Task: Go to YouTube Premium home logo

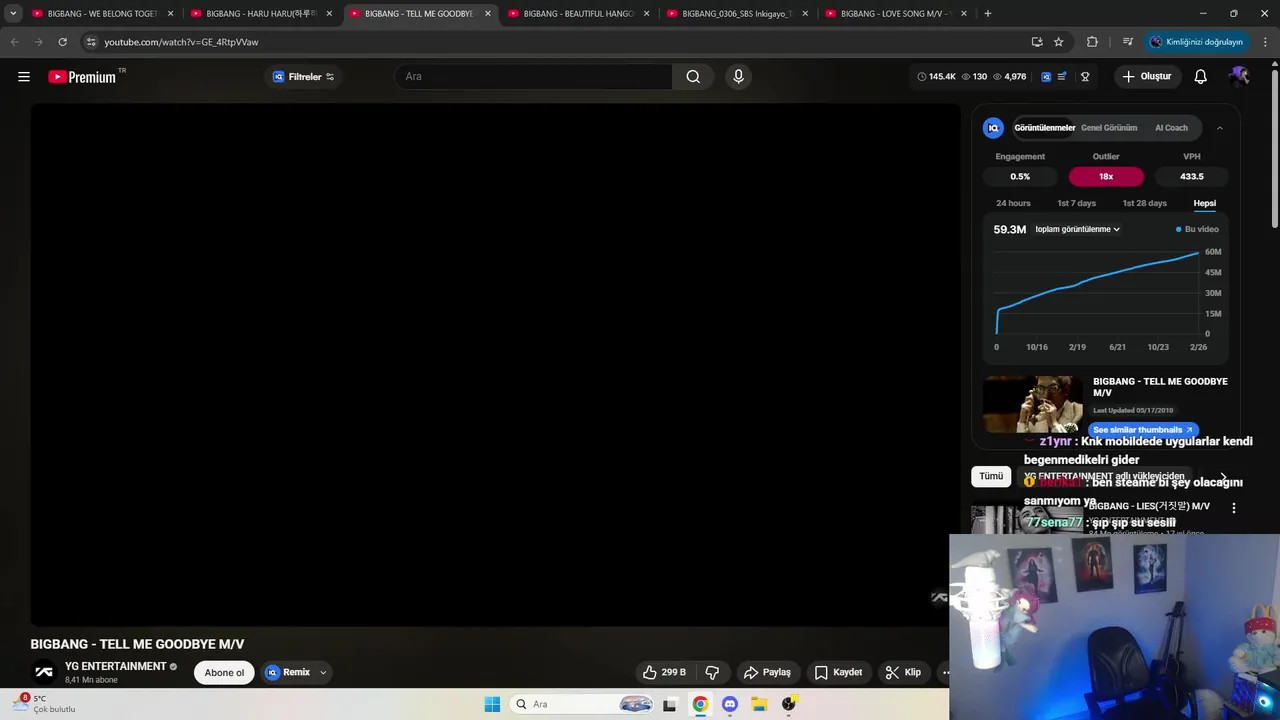Action: tap(82, 76)
